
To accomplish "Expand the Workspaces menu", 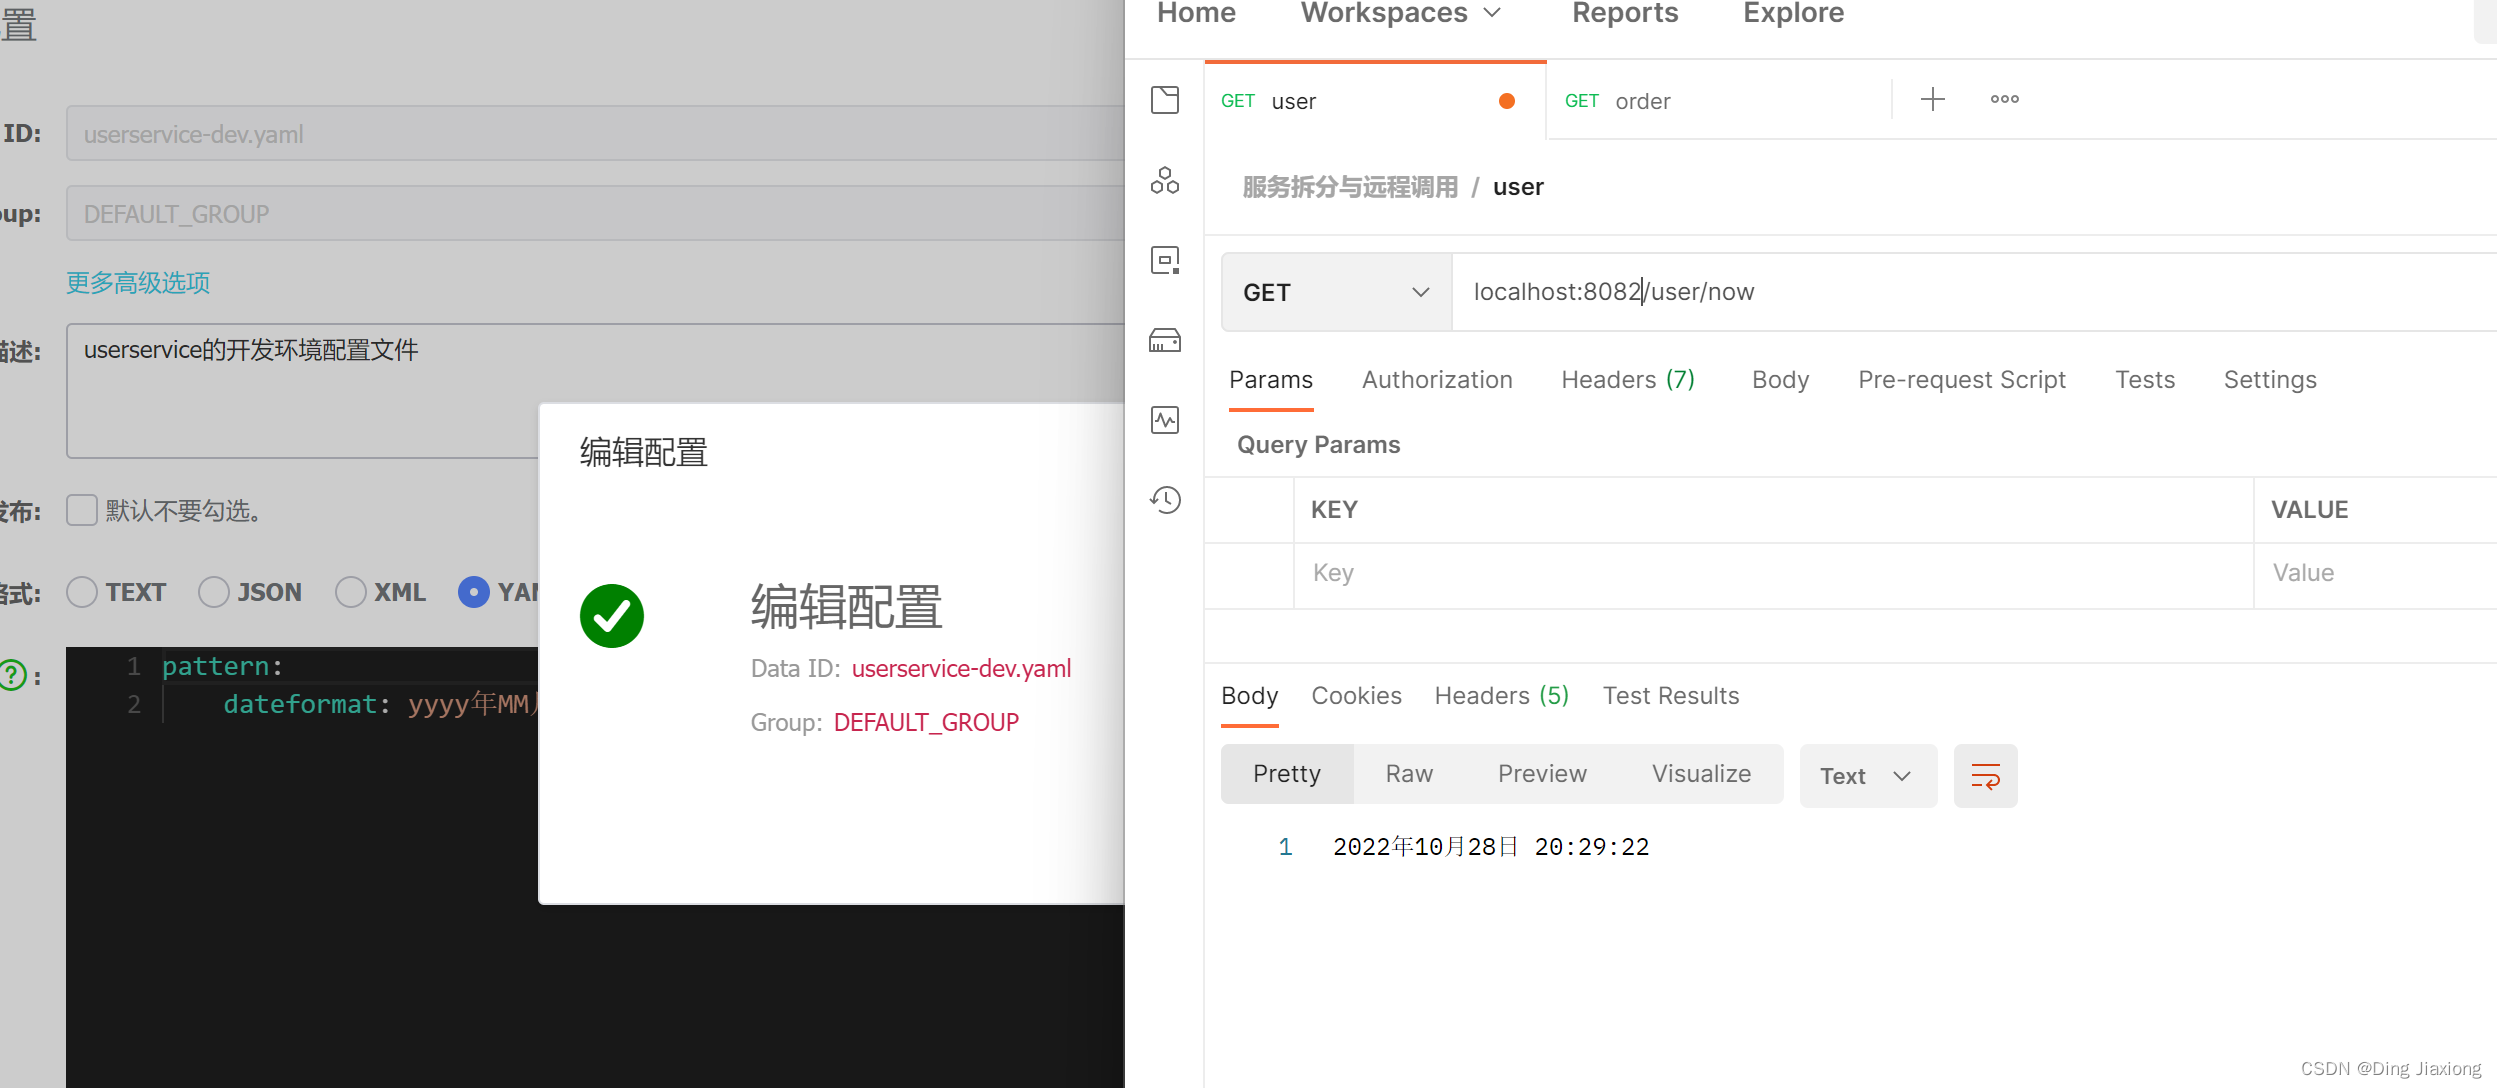I will [1400, 13].
